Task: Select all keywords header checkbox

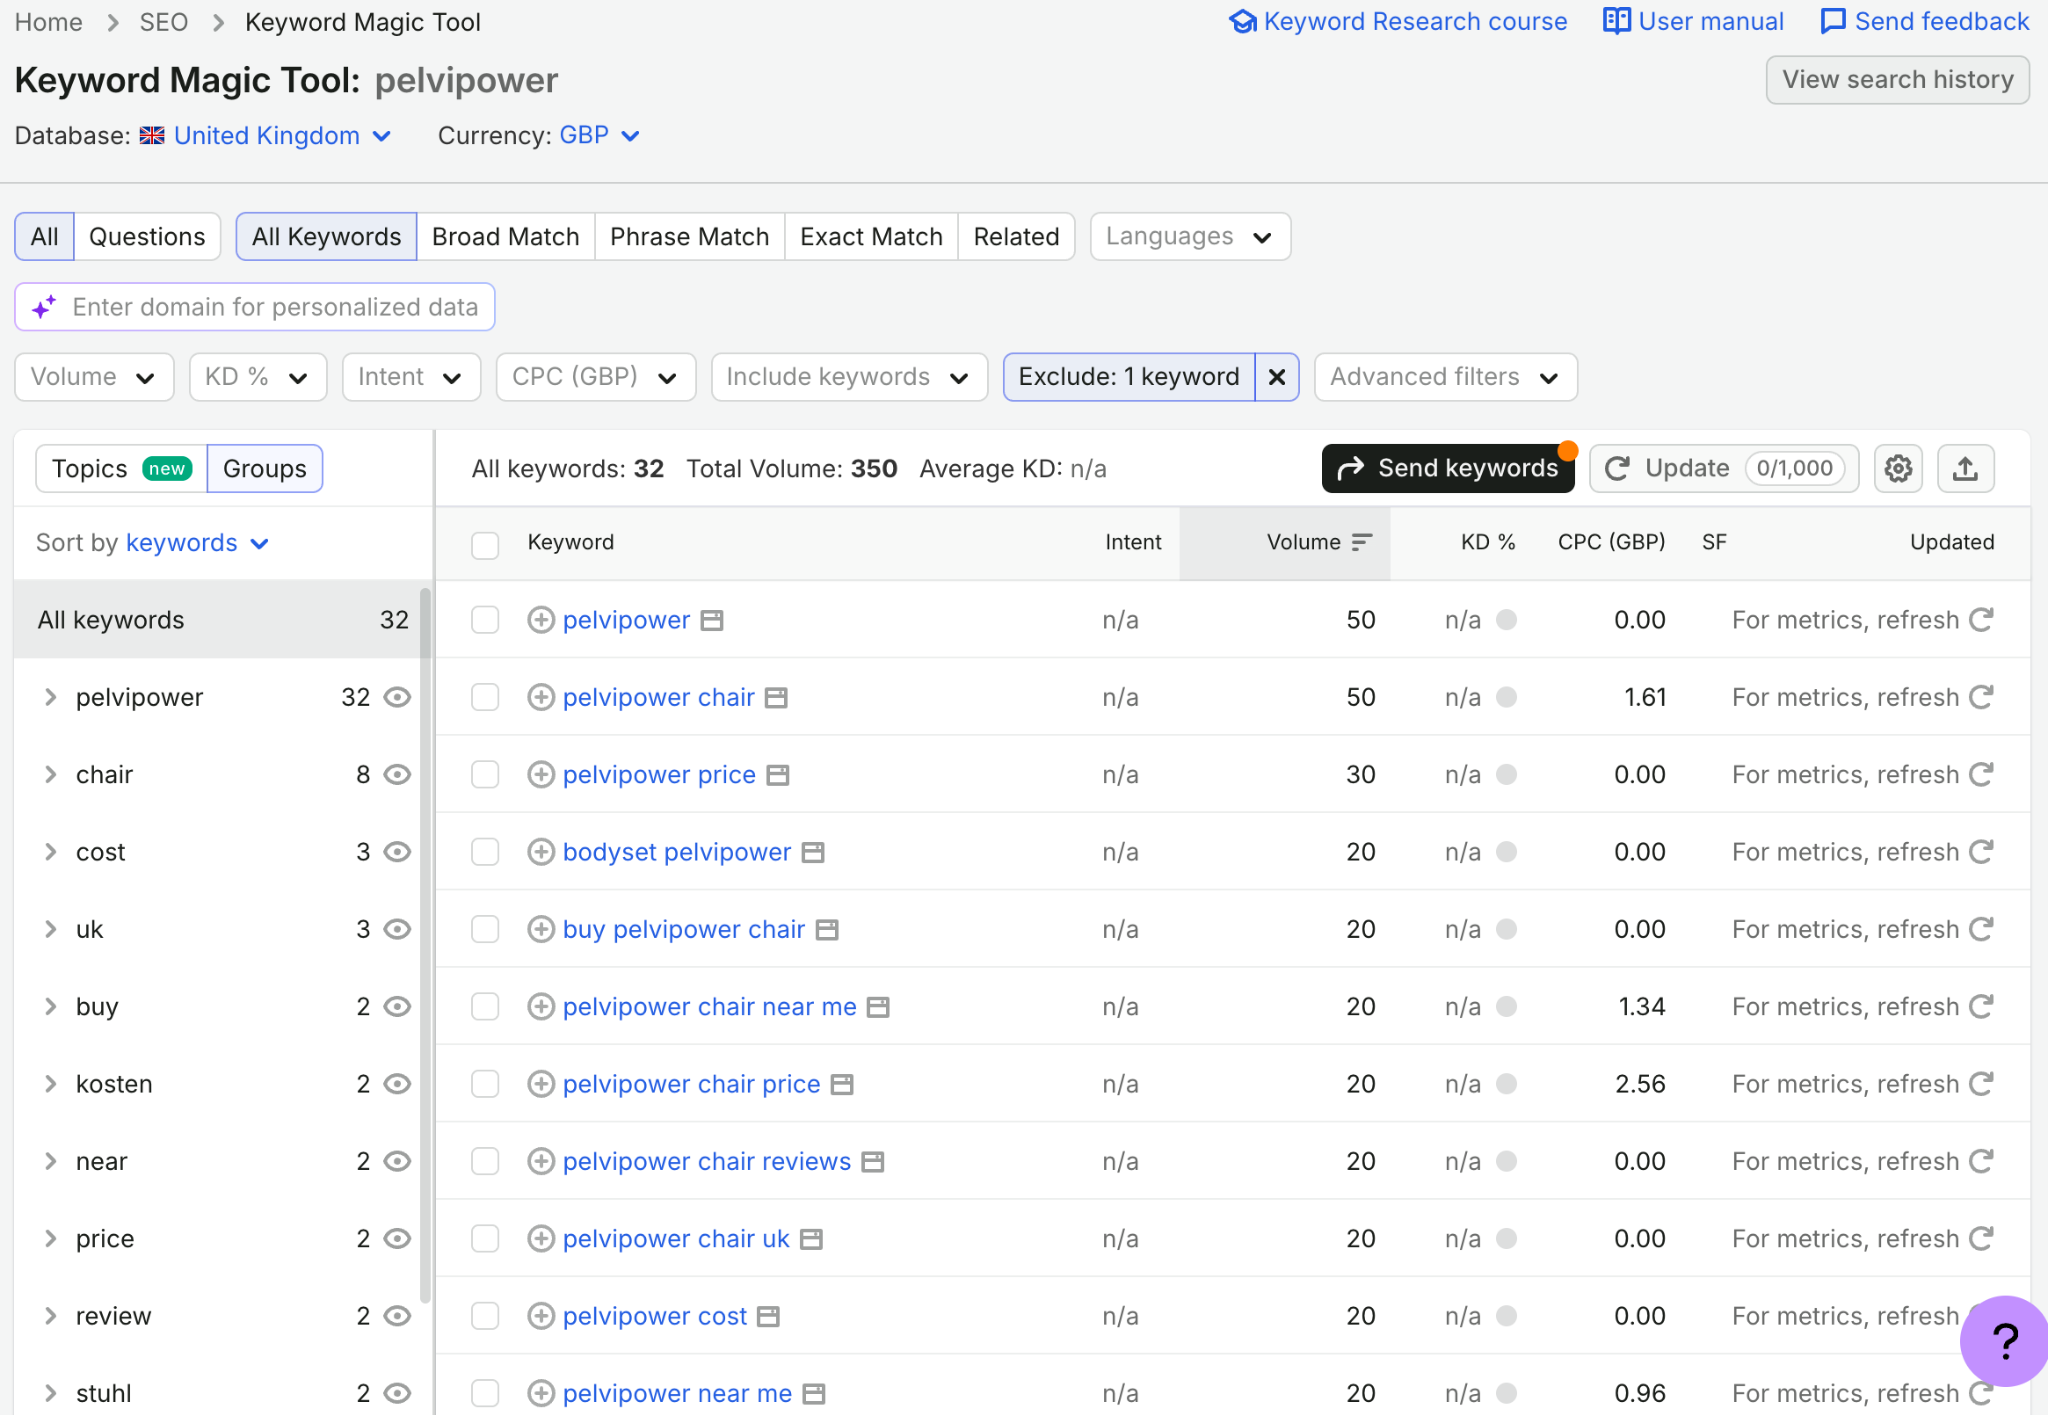Action: click(x=485, y=545)
